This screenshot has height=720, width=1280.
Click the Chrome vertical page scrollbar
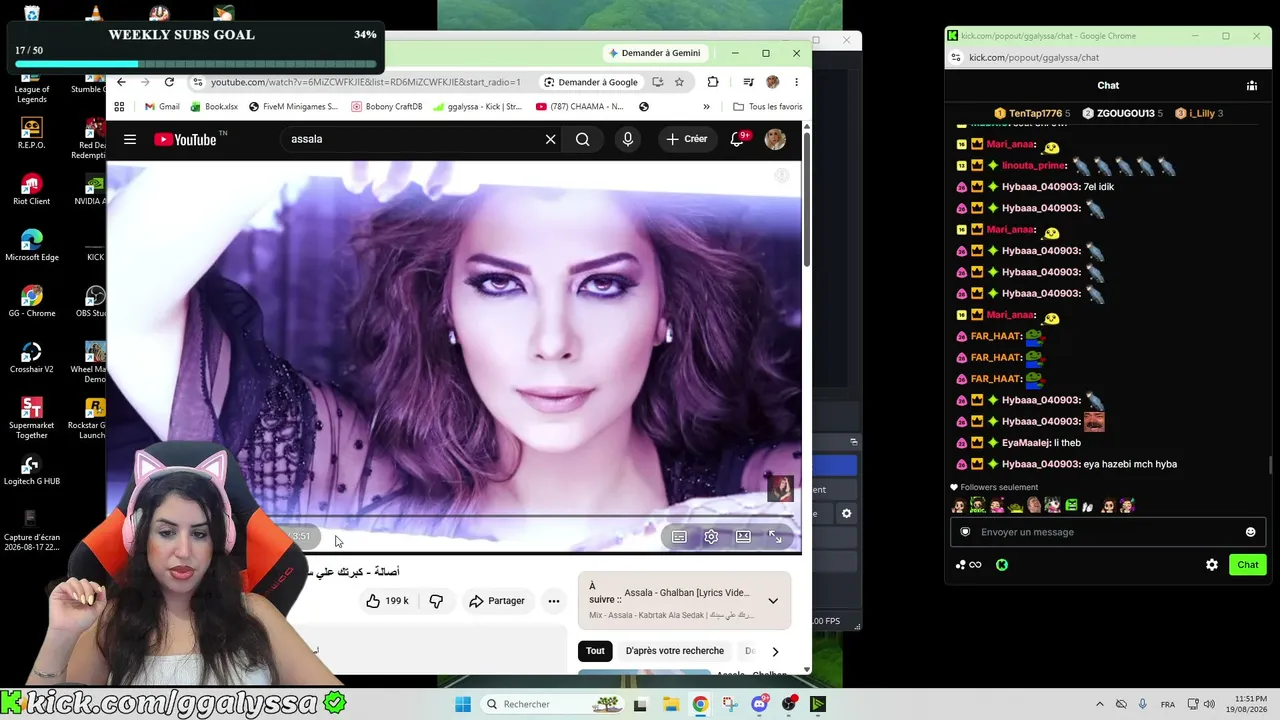click(x=806, y=200)
